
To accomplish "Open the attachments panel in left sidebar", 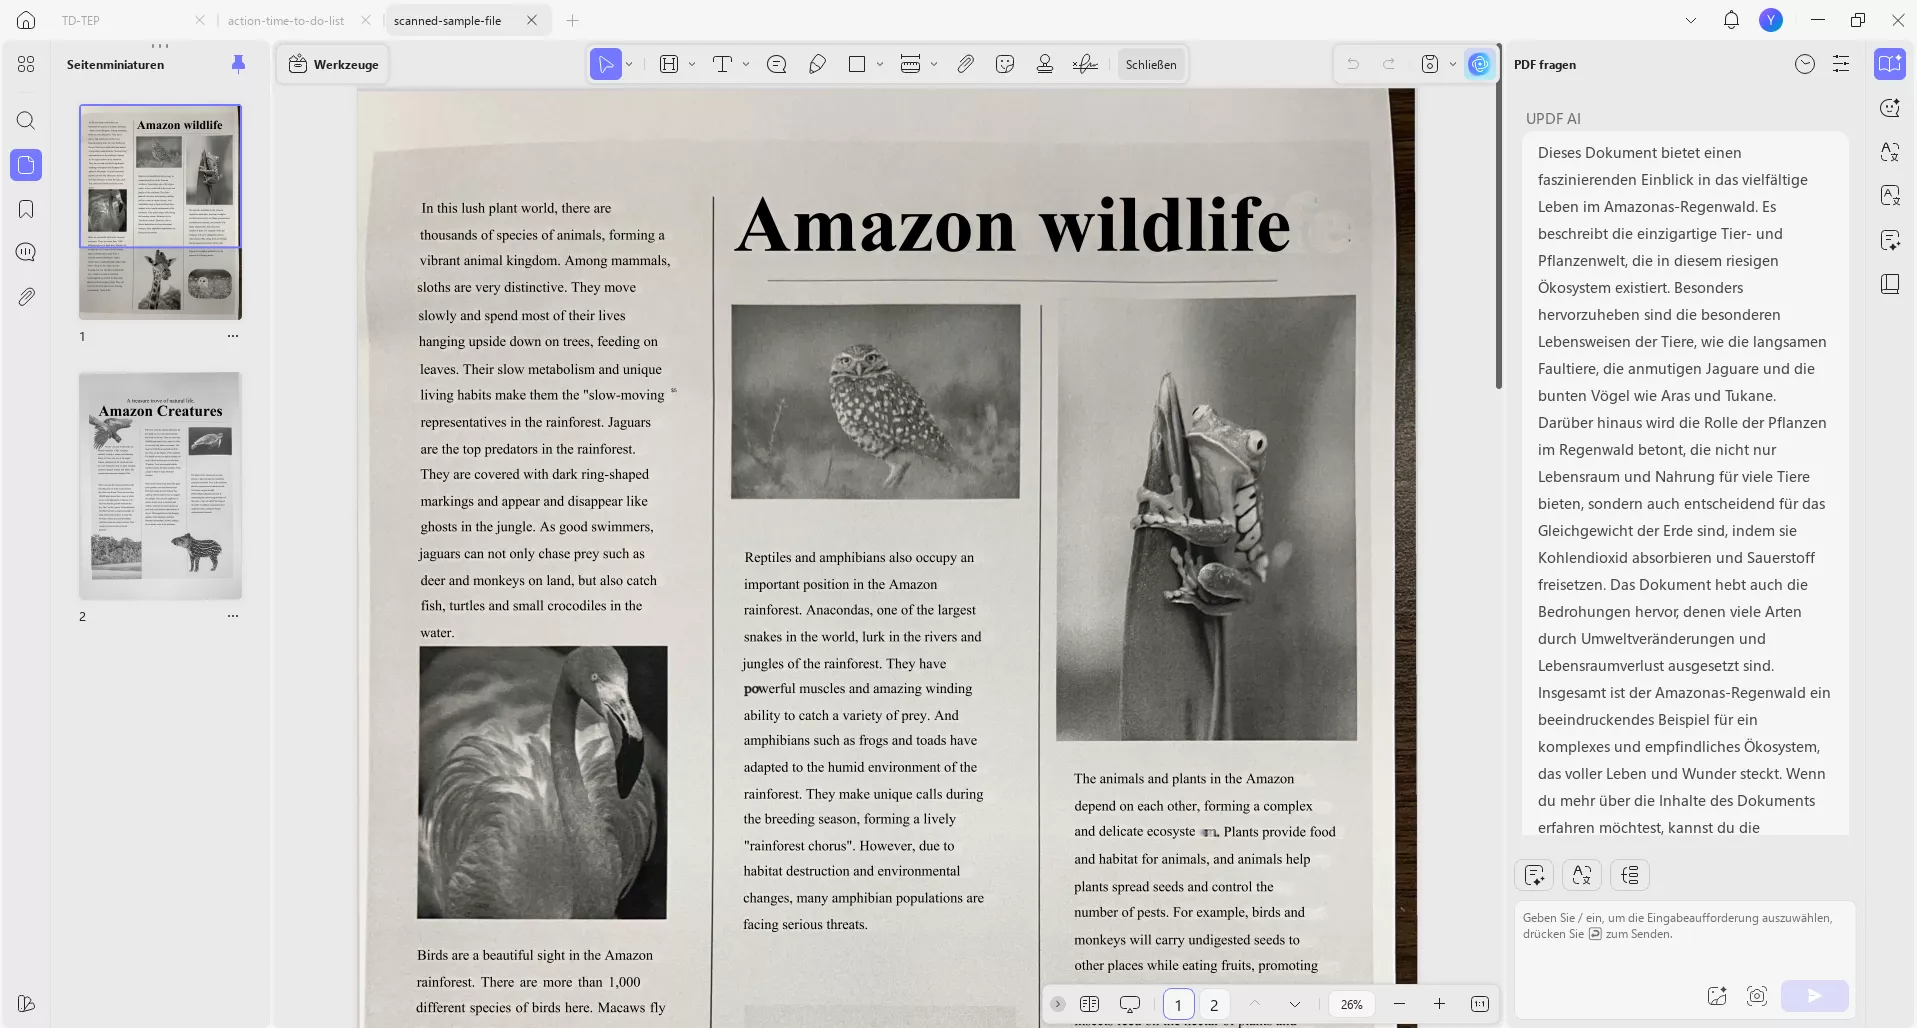I will [x=26, y=297].
